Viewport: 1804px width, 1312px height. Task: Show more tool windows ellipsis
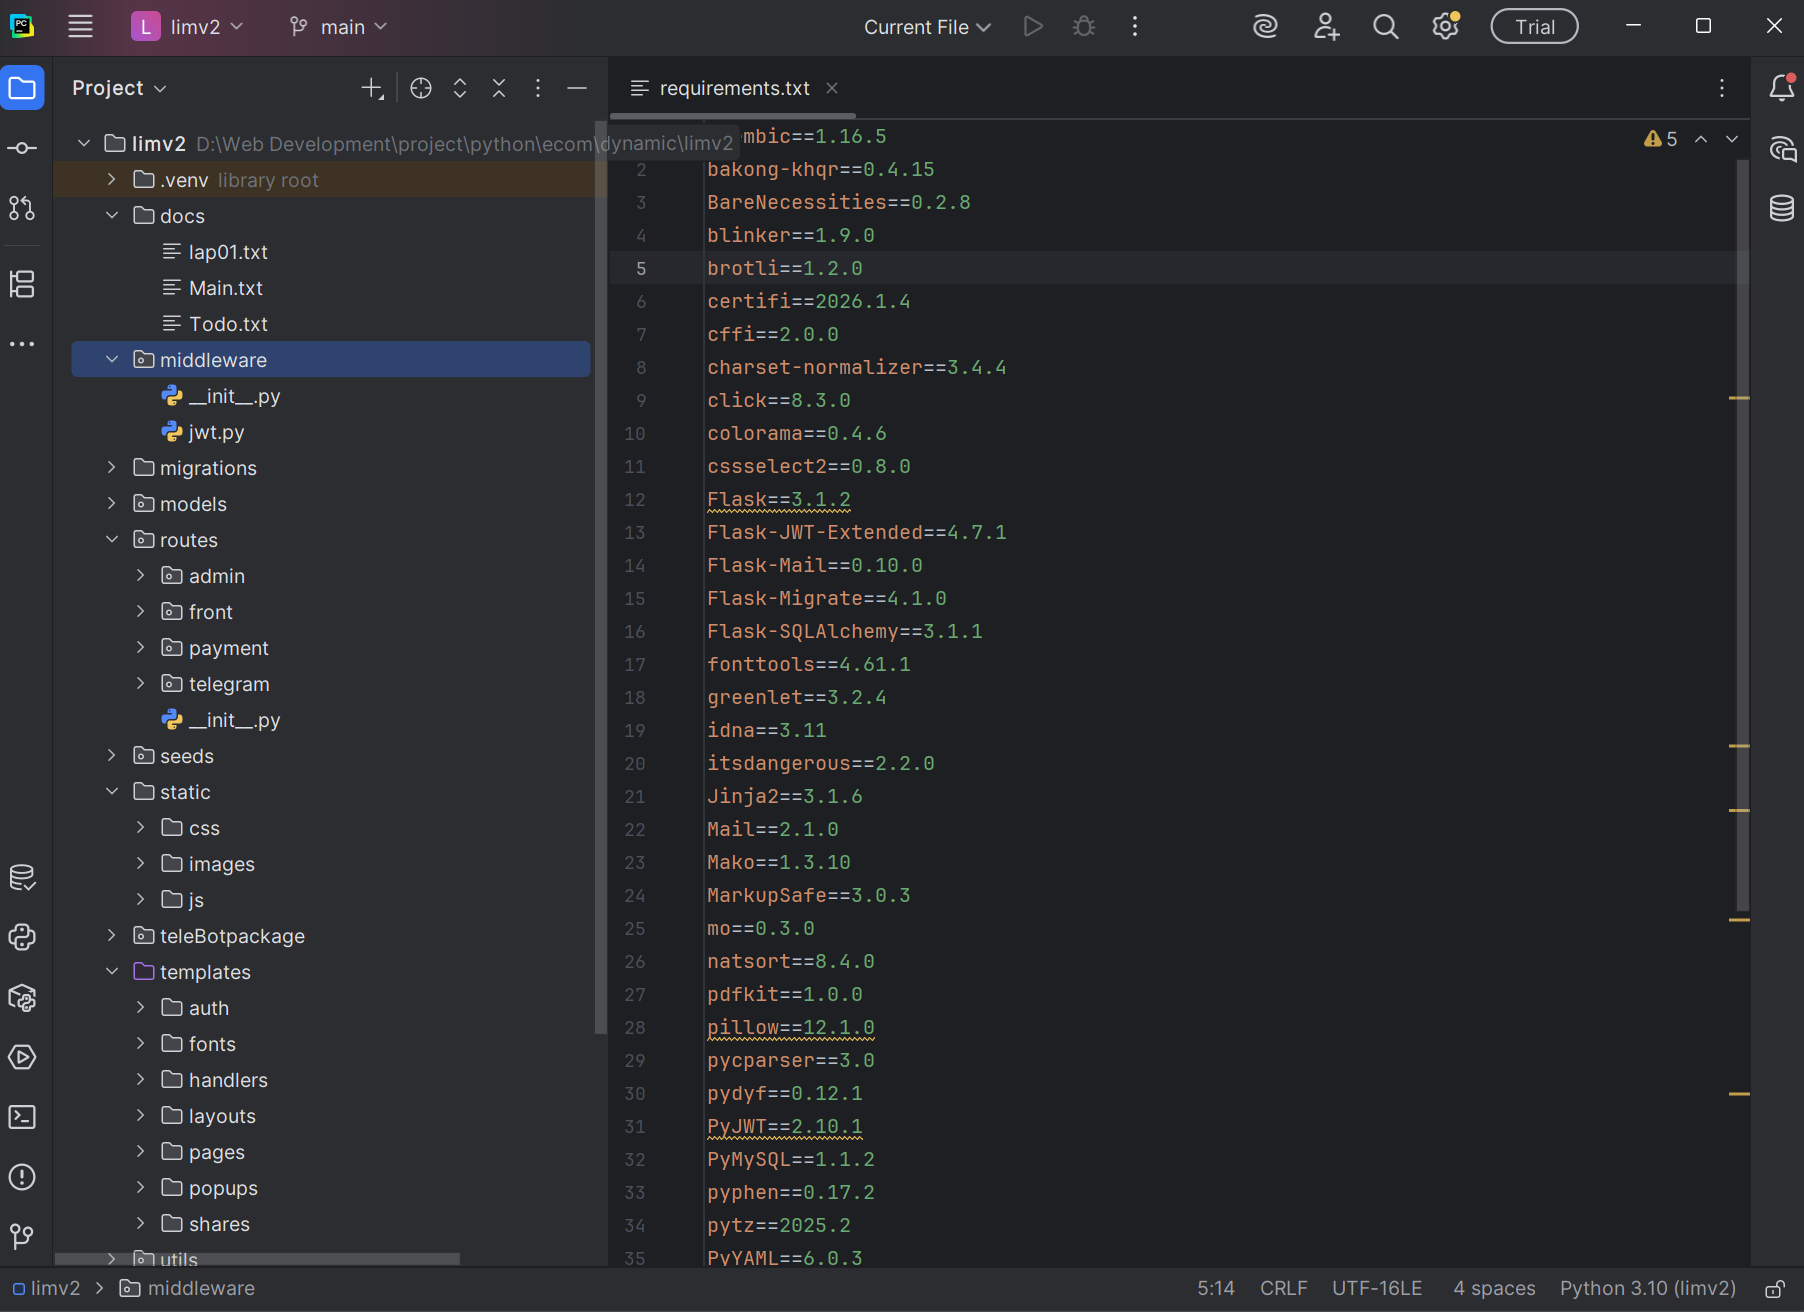[22, 344]
